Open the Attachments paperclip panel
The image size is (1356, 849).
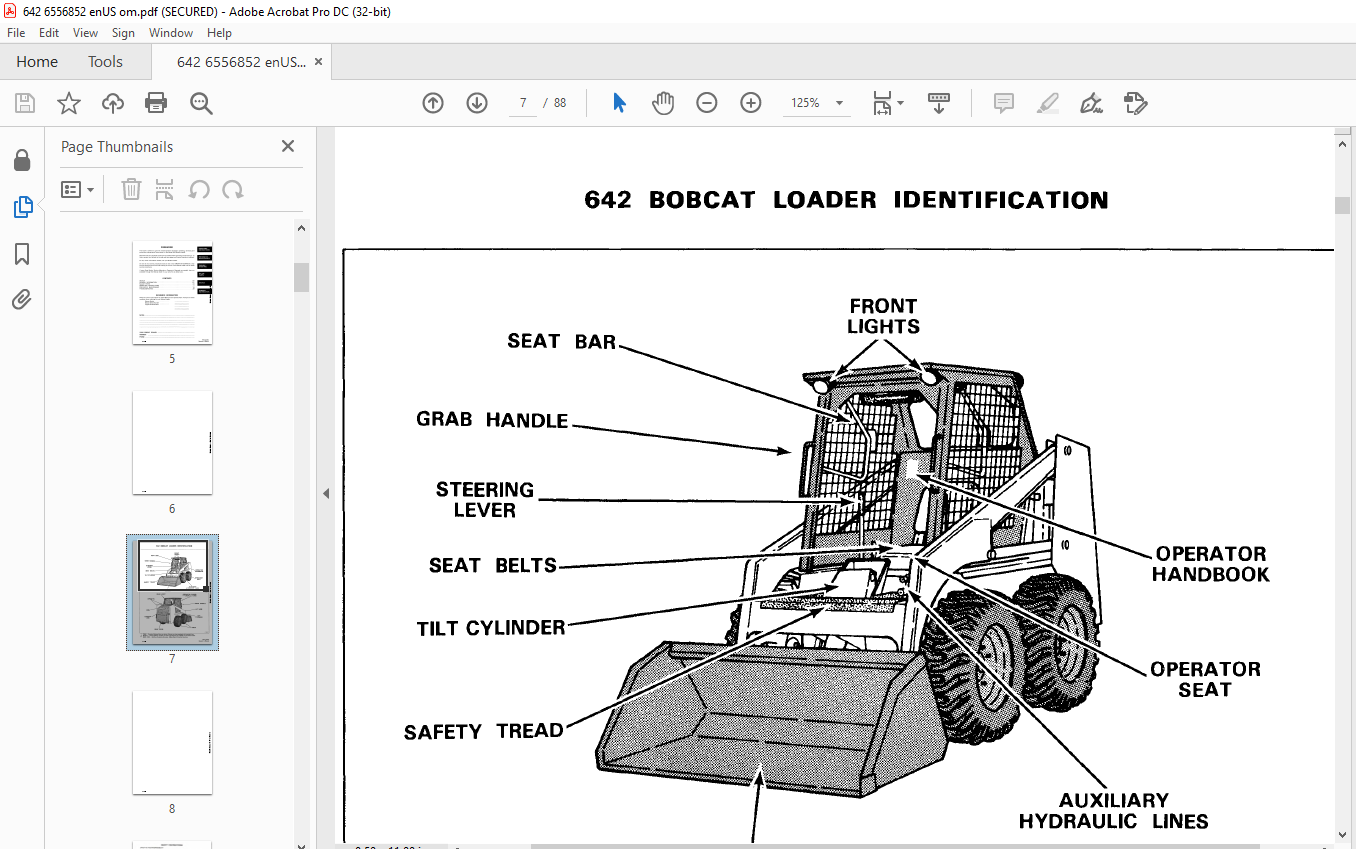(x=22, y=300)
